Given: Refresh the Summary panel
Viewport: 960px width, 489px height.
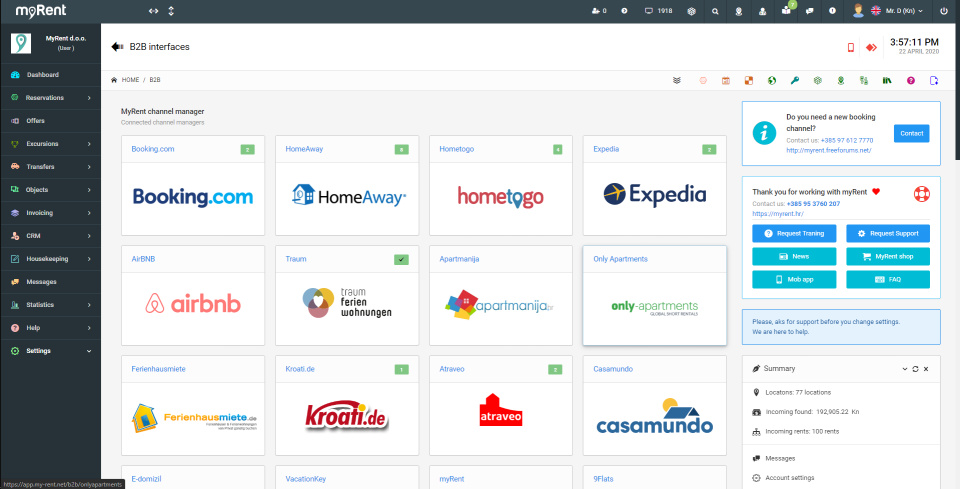Looking at the screenshot, I should pos(915,369).
